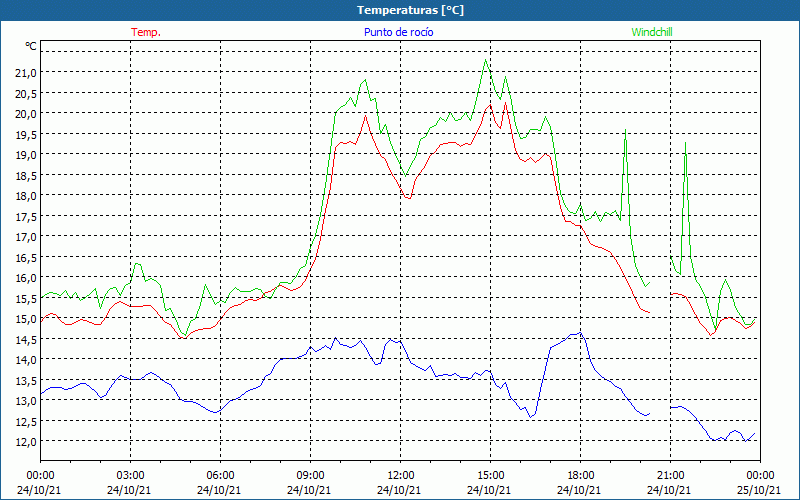Click the 03:00 time axis label
Viewport: 800px width, 500px height.
pos(130,476)
